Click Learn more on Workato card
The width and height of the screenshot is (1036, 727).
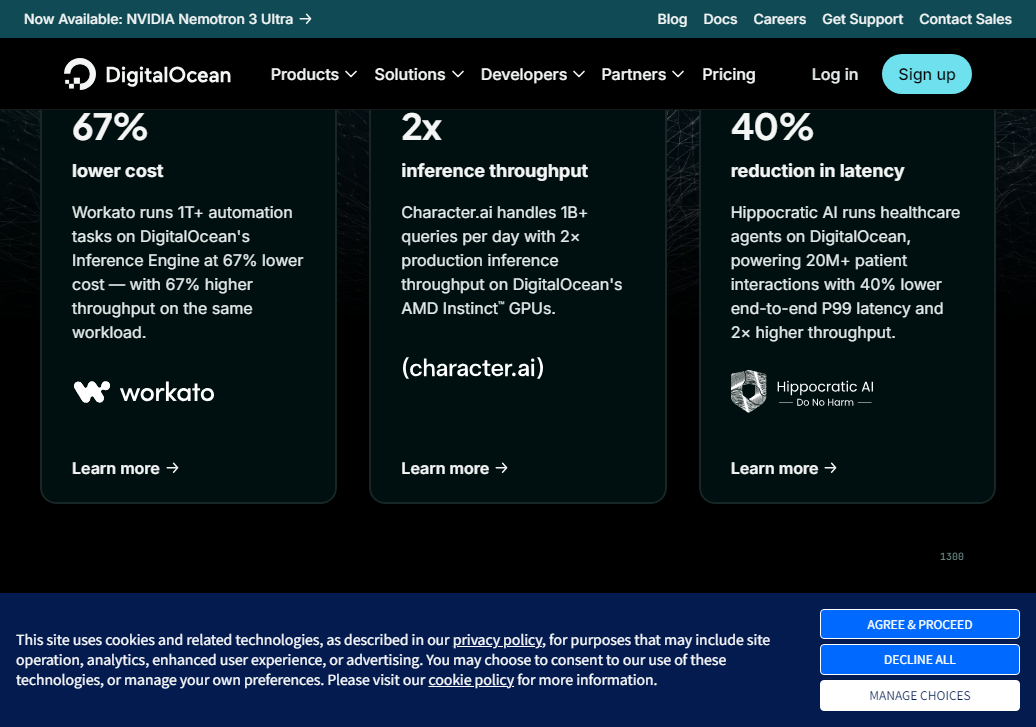125,468
